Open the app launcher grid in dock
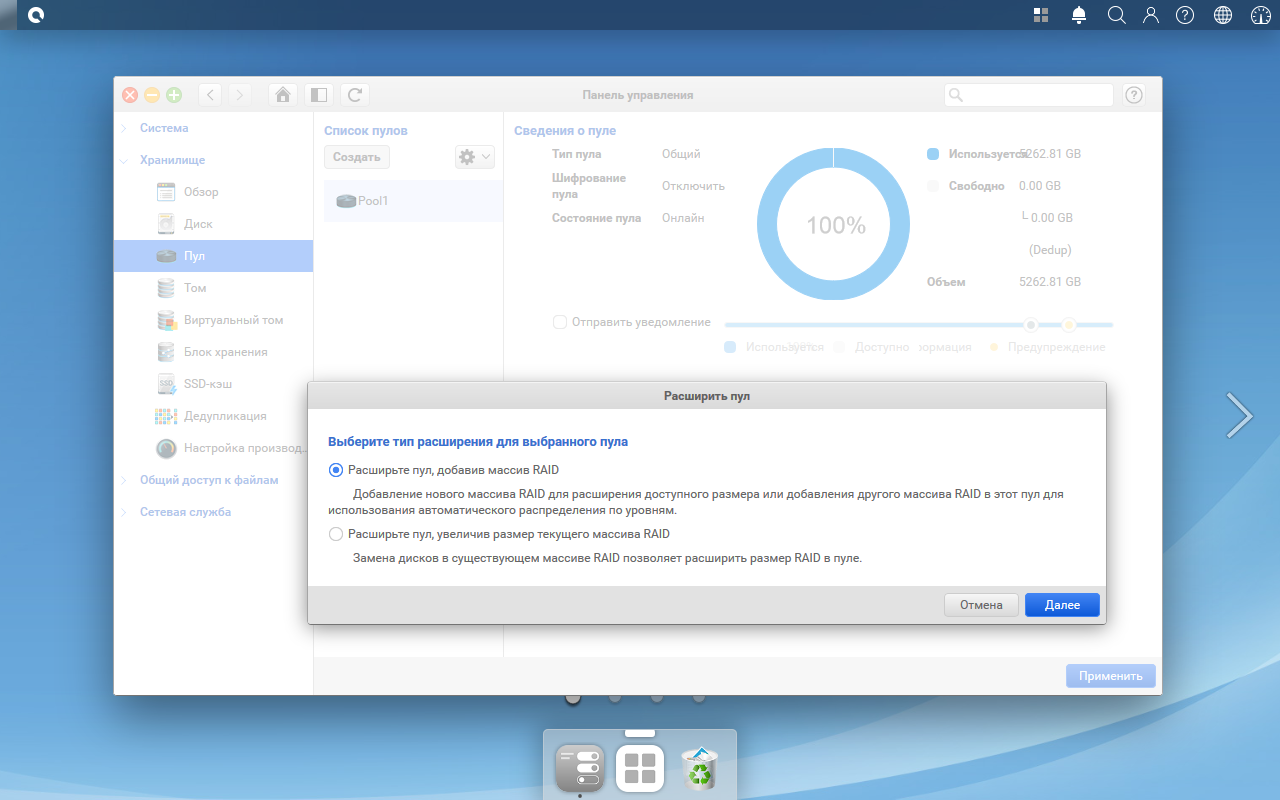1280x800 pixels. [x=640, y=768]
